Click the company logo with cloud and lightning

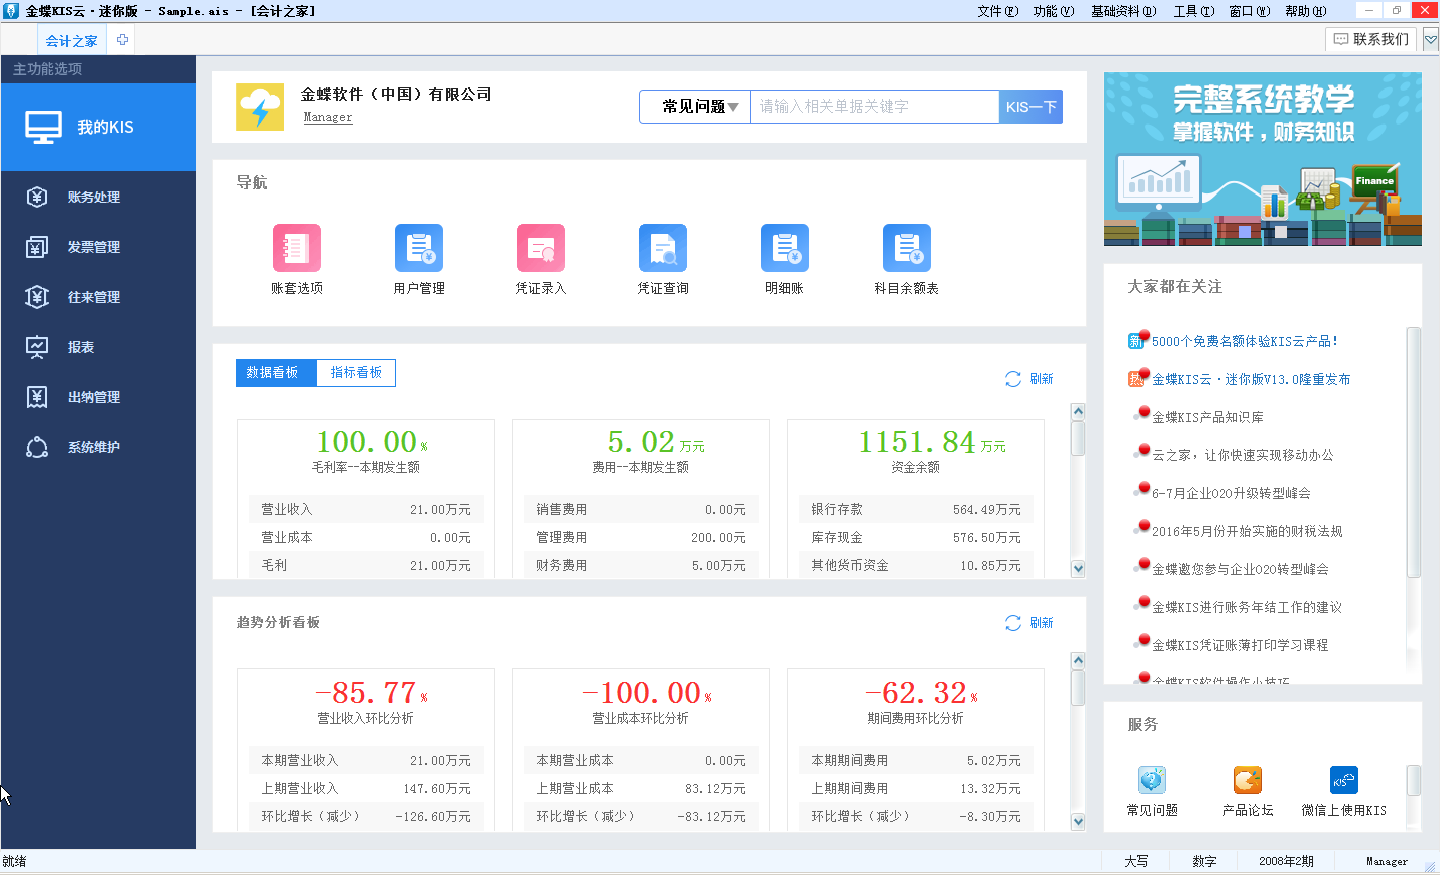260,107
